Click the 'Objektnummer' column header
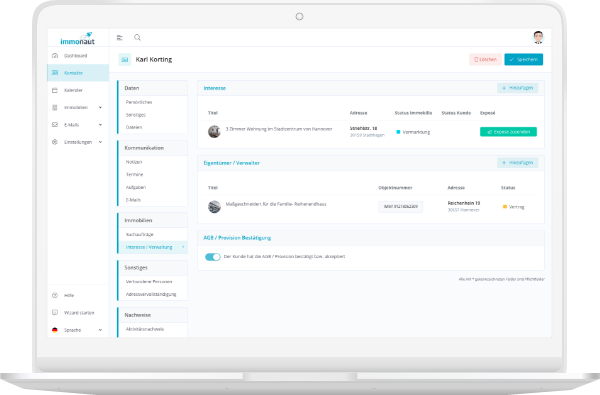Screen dimensions: 600x395 (x=395, y=188)
